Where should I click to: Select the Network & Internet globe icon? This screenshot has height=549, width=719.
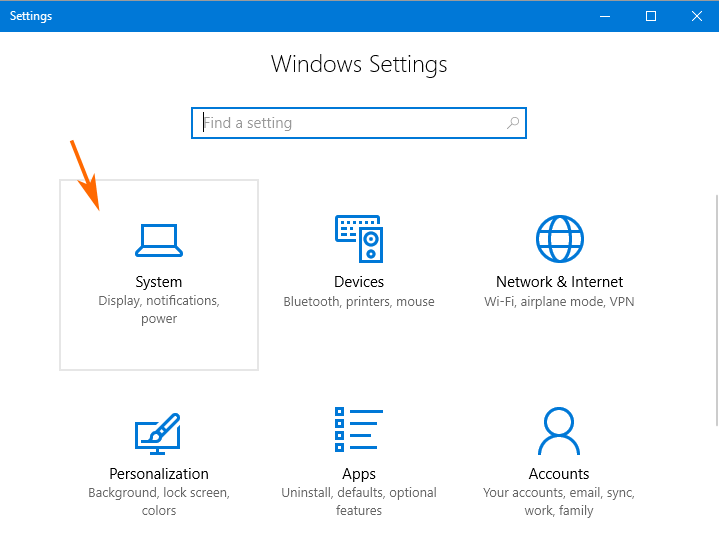[x=559, y=239]
